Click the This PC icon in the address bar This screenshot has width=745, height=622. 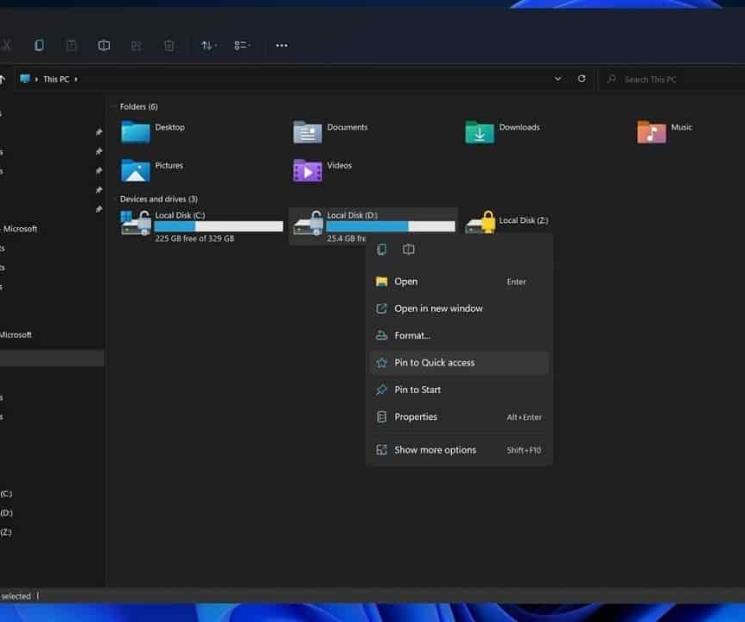click(x=25, y=79)
